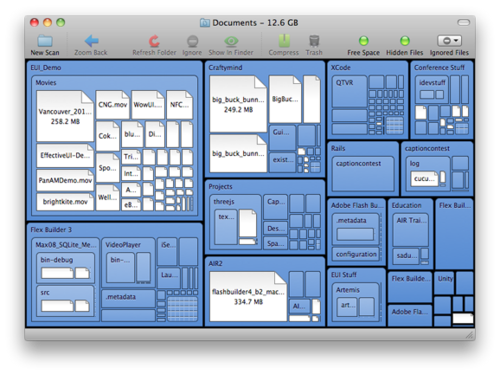Select the flashbuilder4_b2_mac 334.7 MB file
This screenshot has height=375, width=500.
point(248,296)
